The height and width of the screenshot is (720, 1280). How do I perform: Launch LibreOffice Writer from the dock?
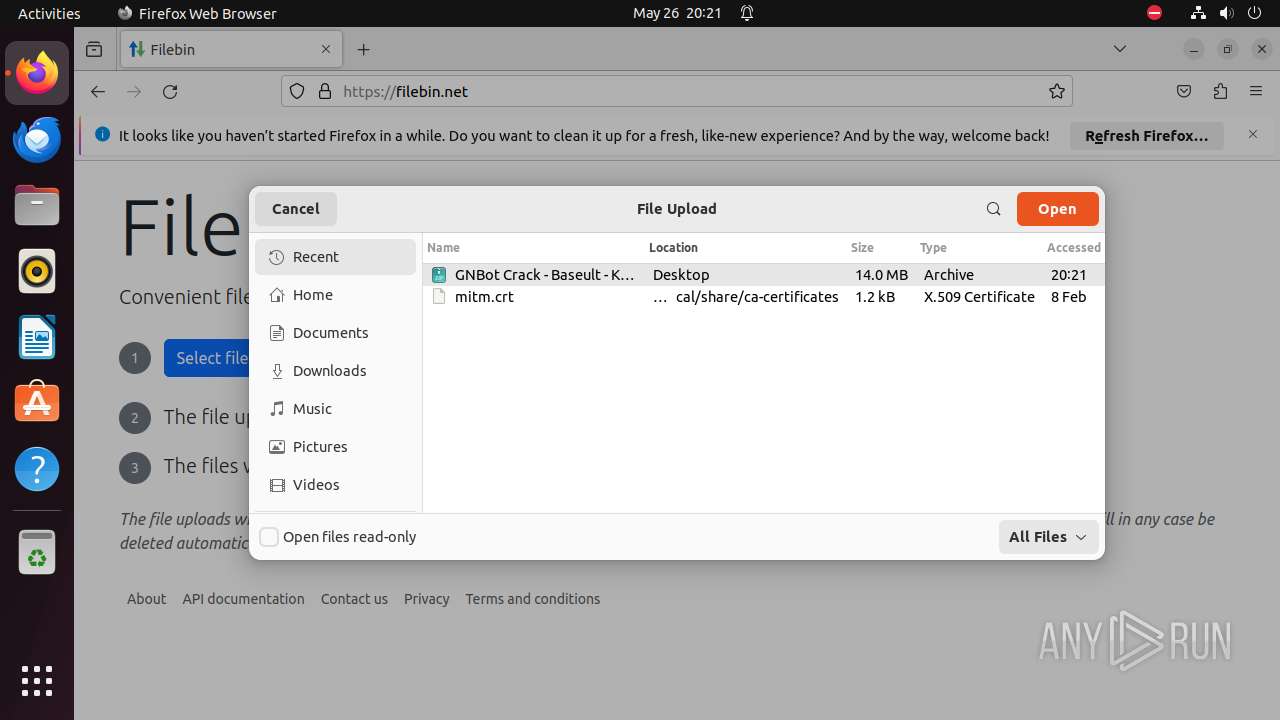click(x=37, y=338)
